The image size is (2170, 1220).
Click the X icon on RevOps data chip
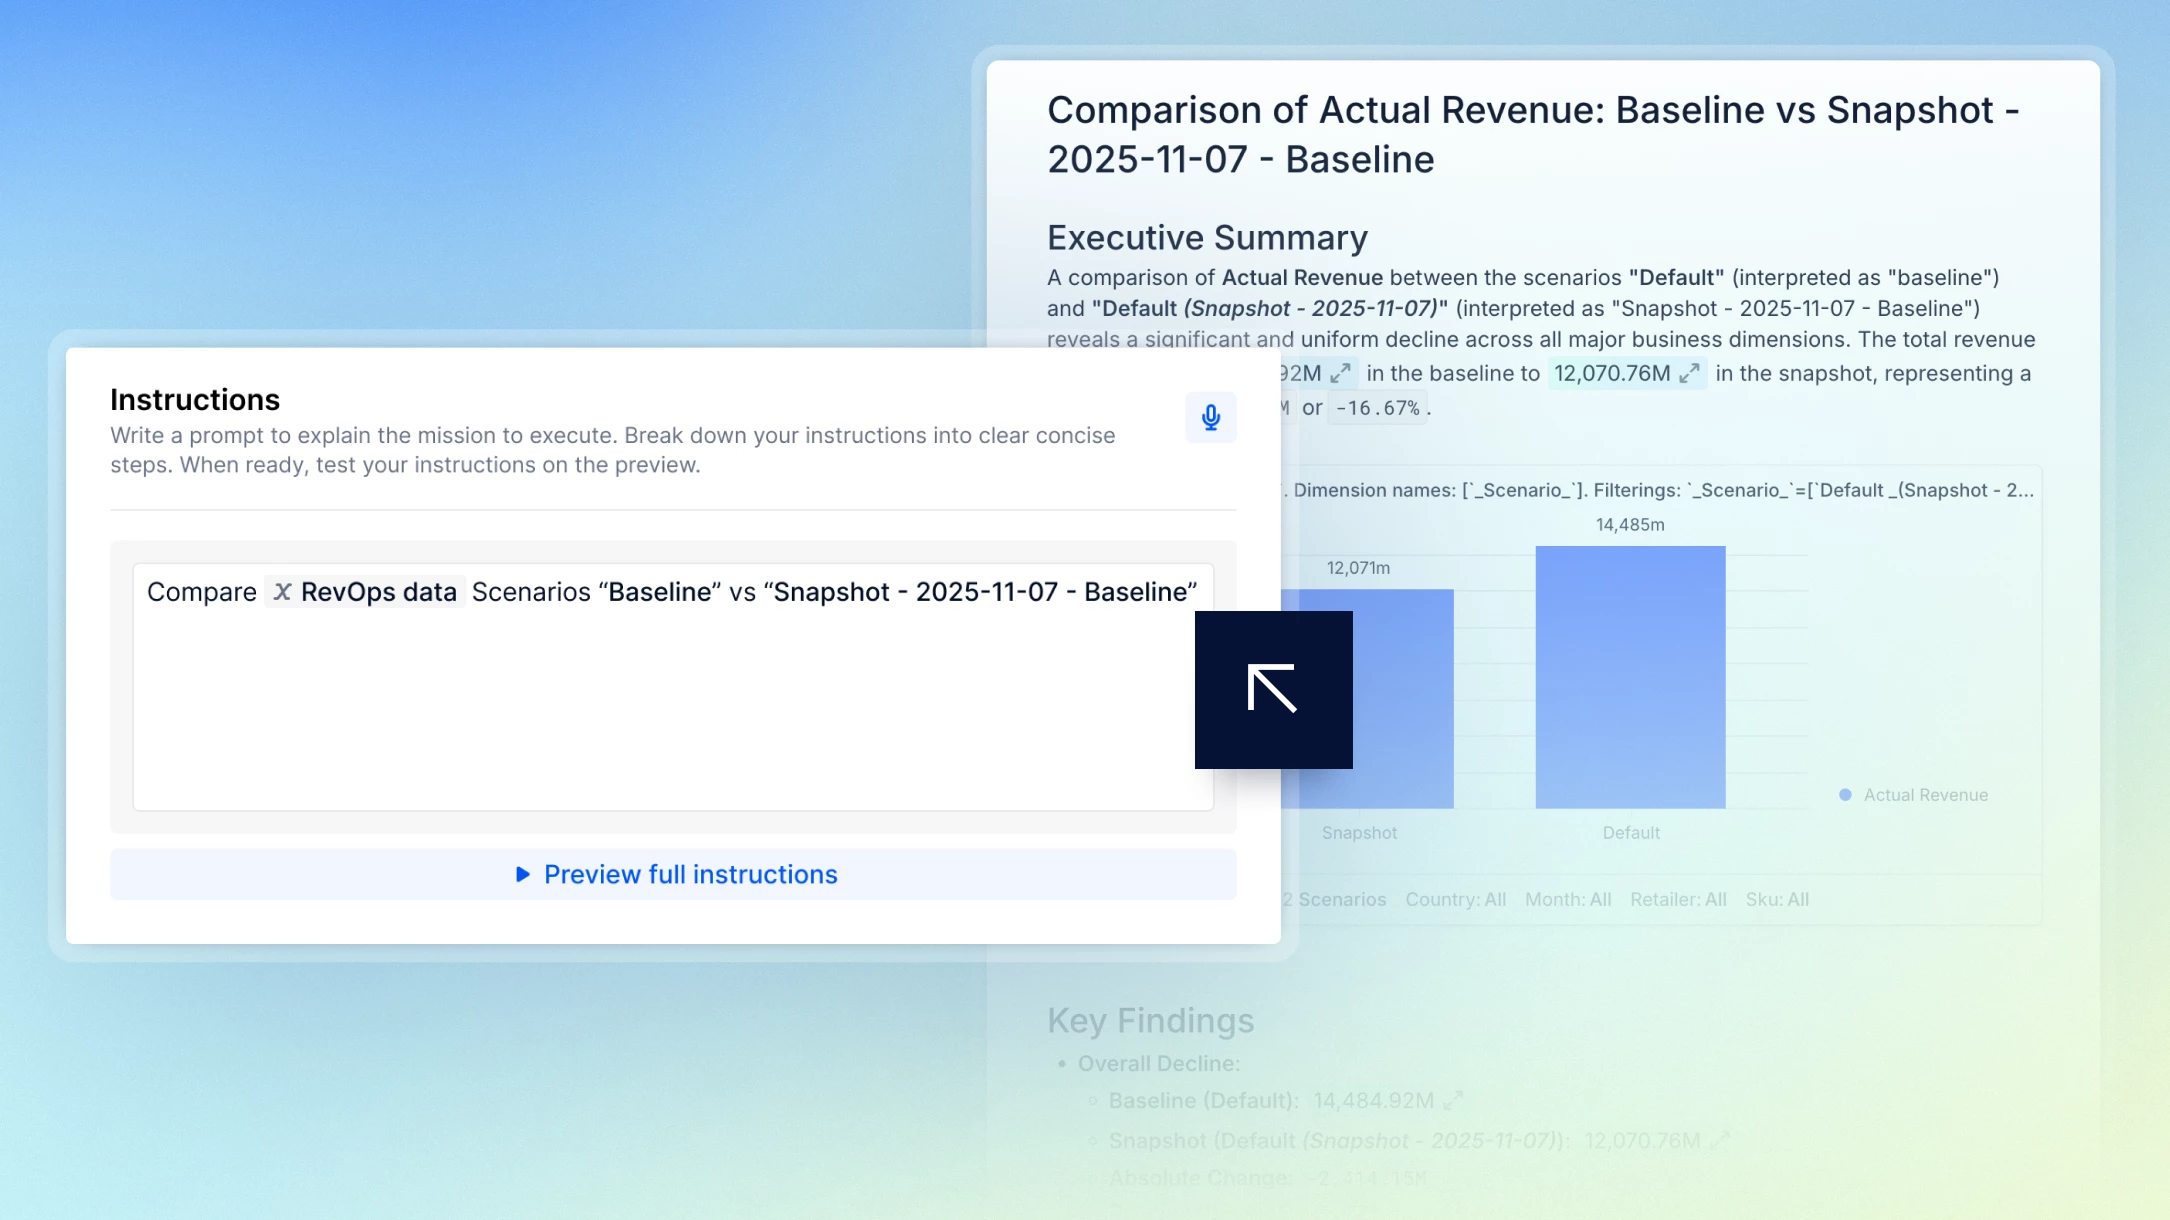coord(283,592)
